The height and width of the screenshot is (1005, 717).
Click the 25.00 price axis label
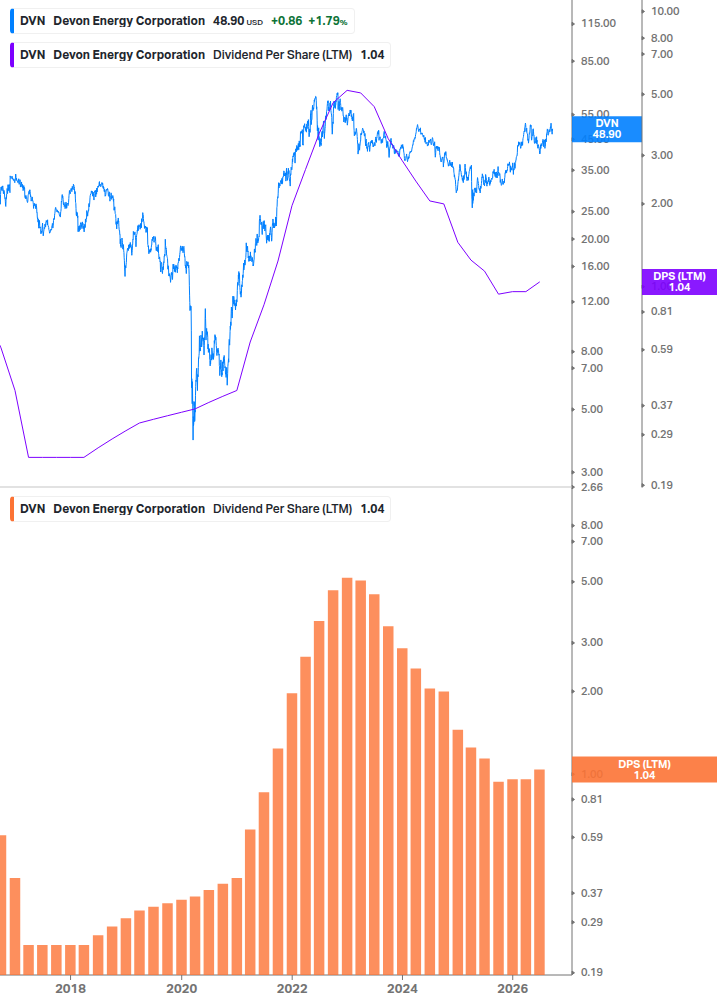click(x=595, y=212)
